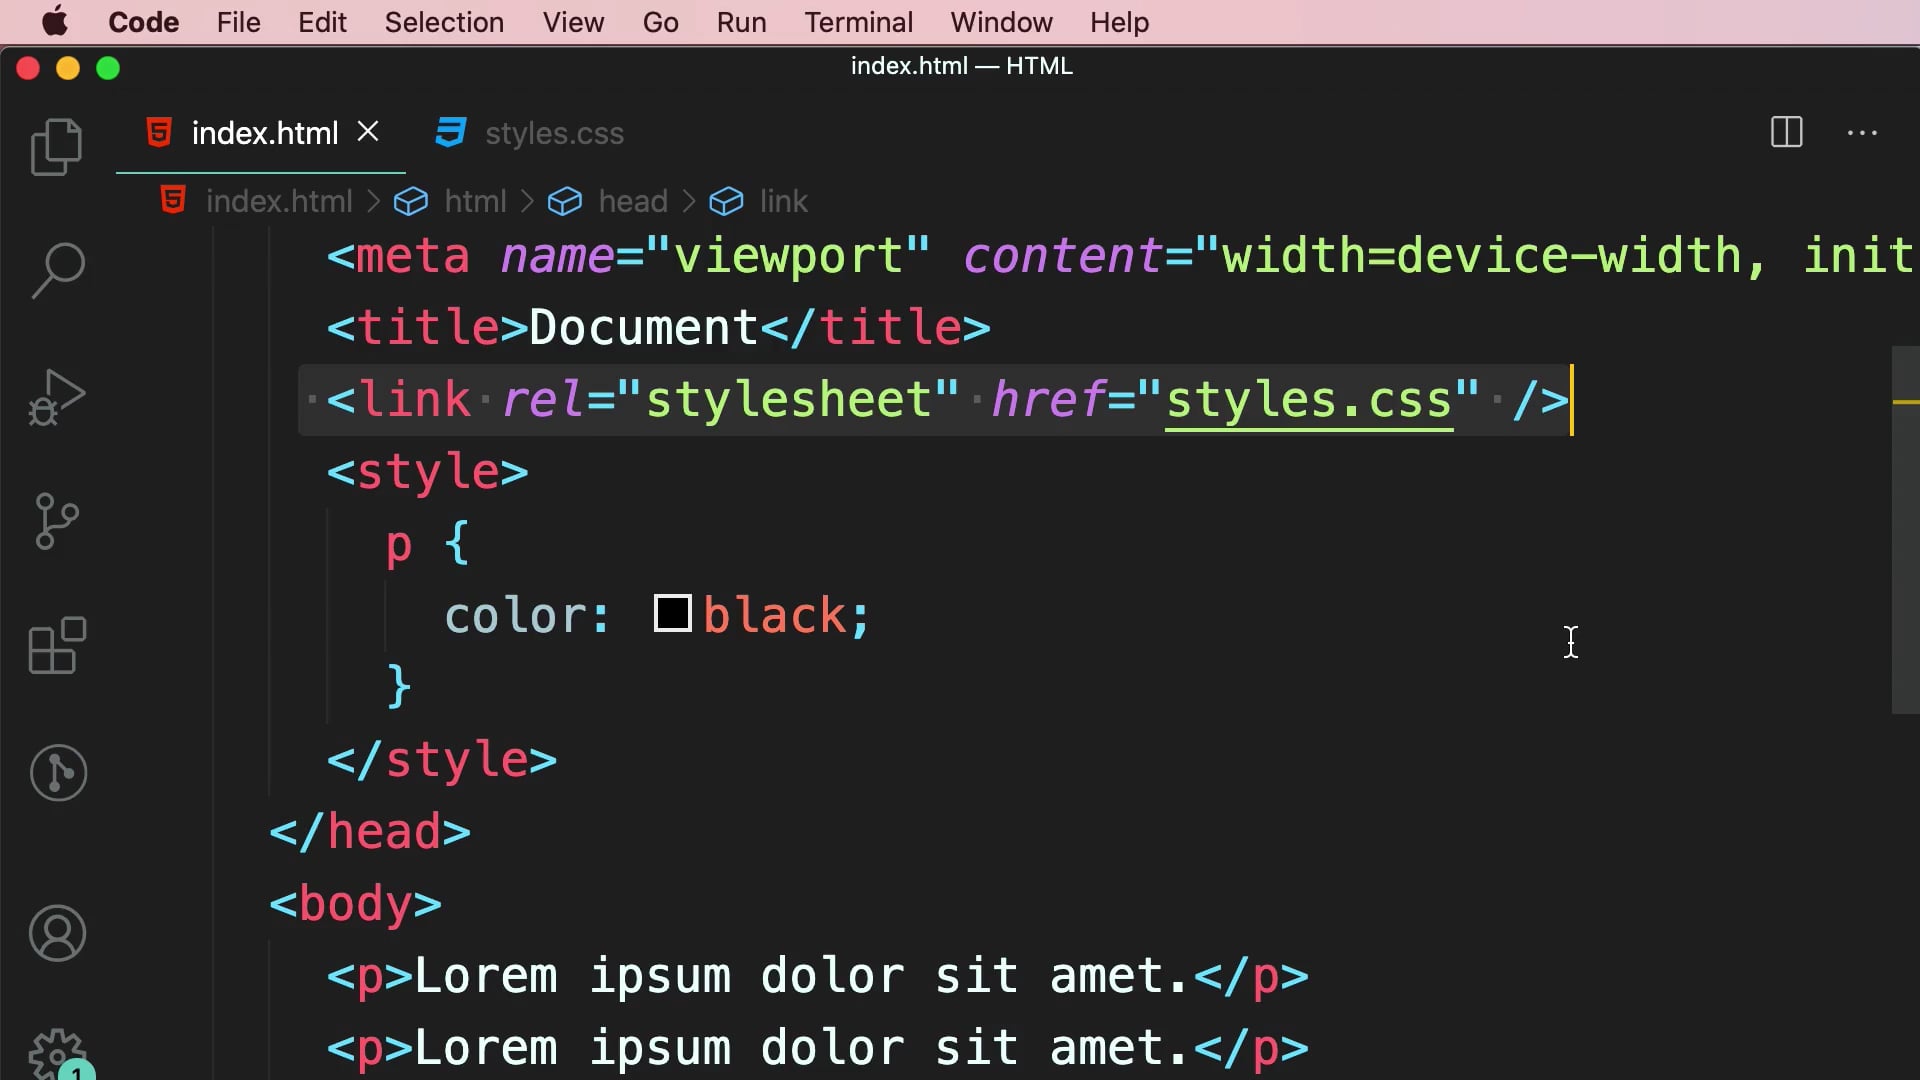Screen dimensions: 1920x1080
Task: Follow the styles.css href link
Action: (1308, 400)
